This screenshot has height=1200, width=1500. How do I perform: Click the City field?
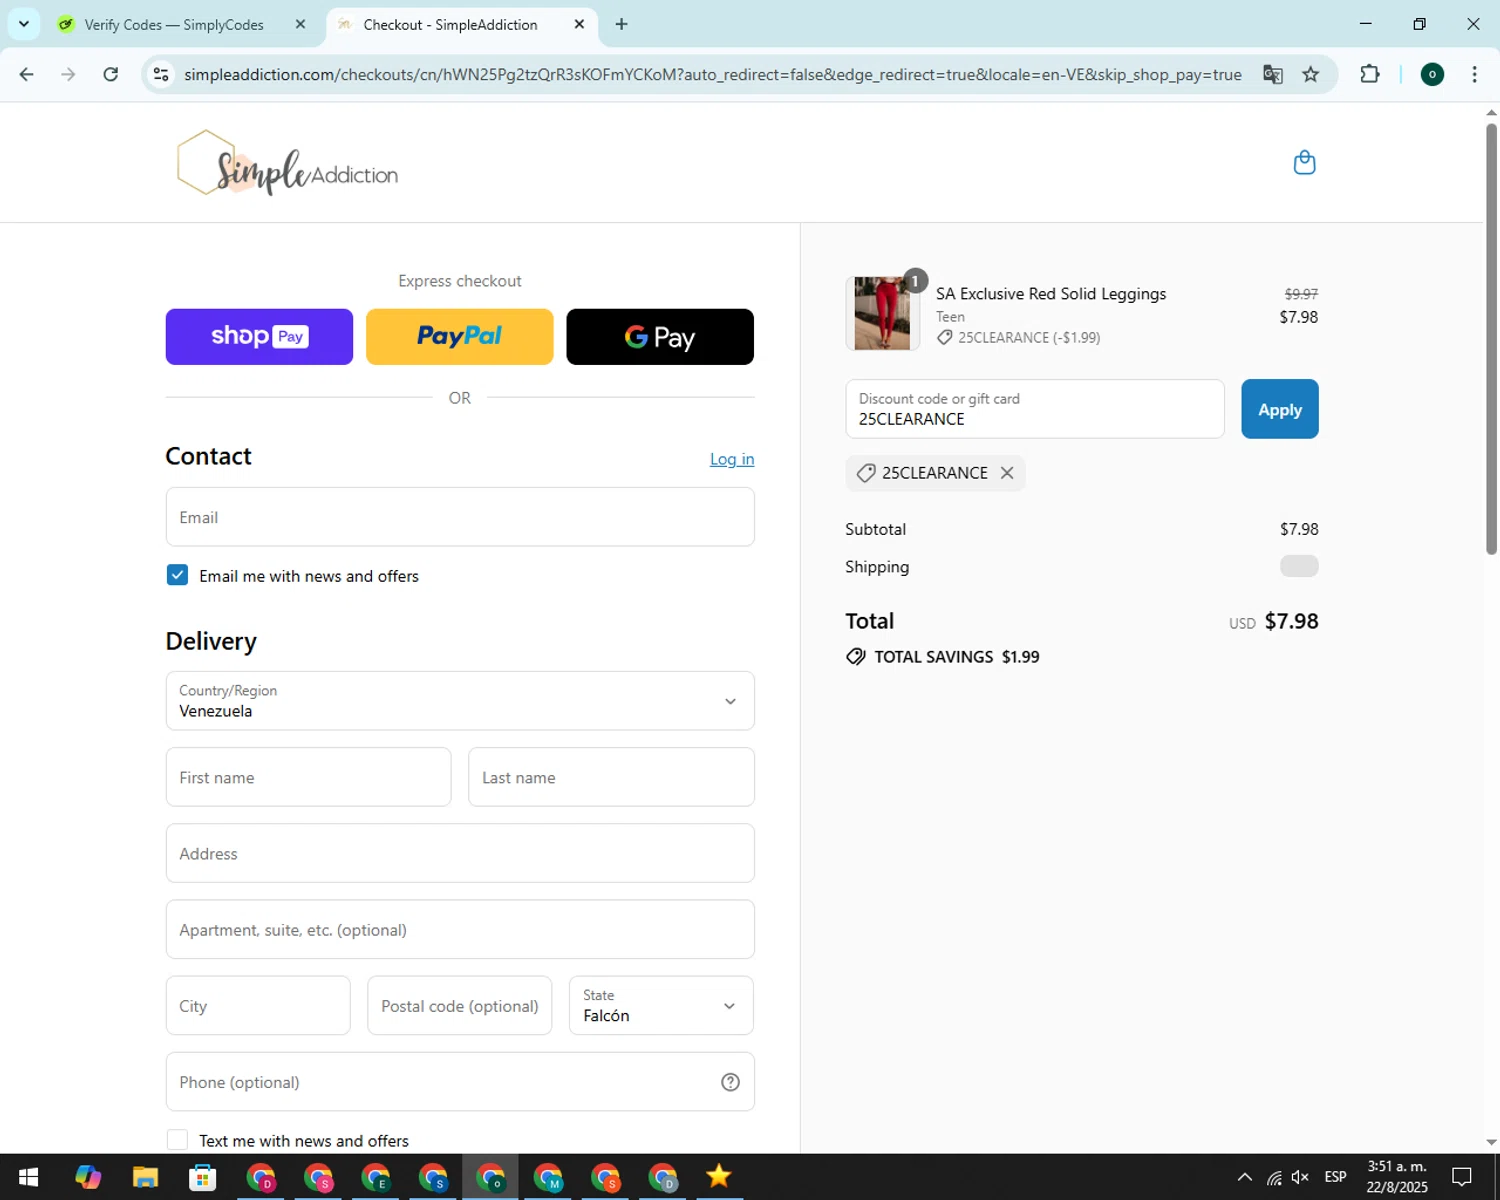258,1005
